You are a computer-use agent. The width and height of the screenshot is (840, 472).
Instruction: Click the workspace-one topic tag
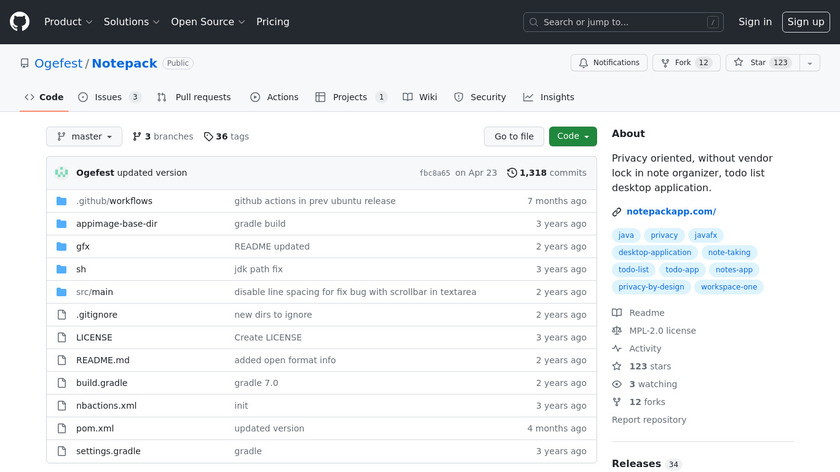tap(729, 287)
